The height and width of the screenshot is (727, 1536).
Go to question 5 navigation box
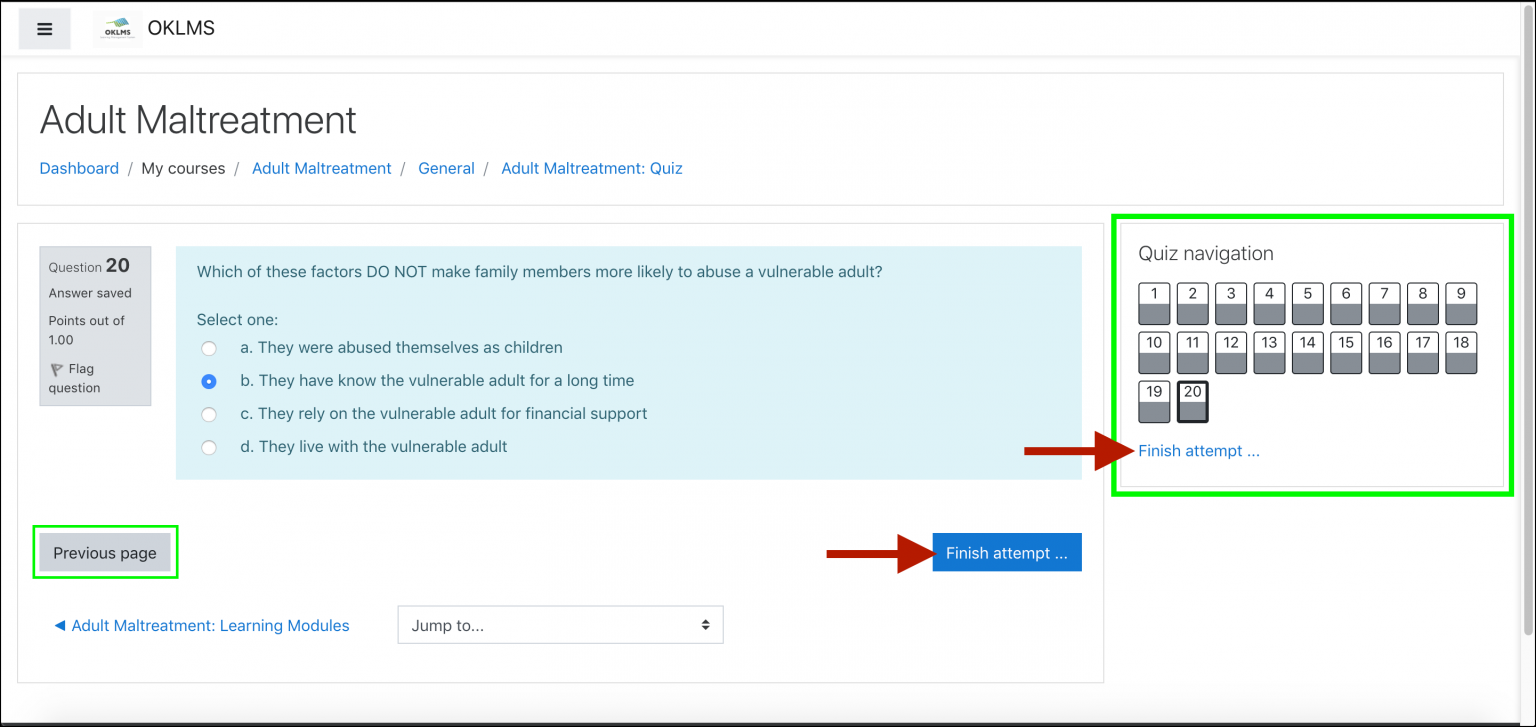[1307, 304]
